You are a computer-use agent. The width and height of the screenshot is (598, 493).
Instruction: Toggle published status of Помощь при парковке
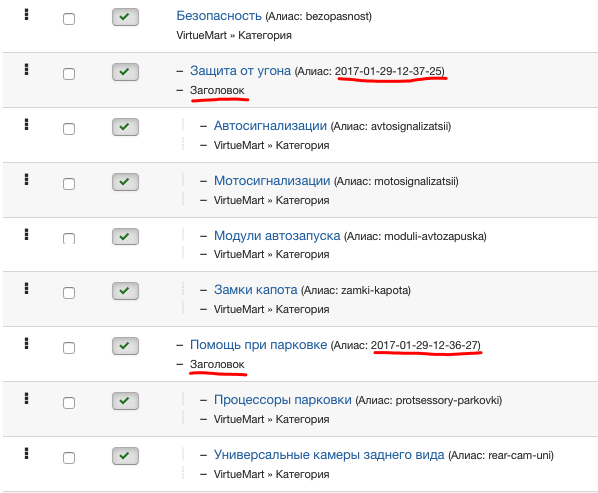125,346
